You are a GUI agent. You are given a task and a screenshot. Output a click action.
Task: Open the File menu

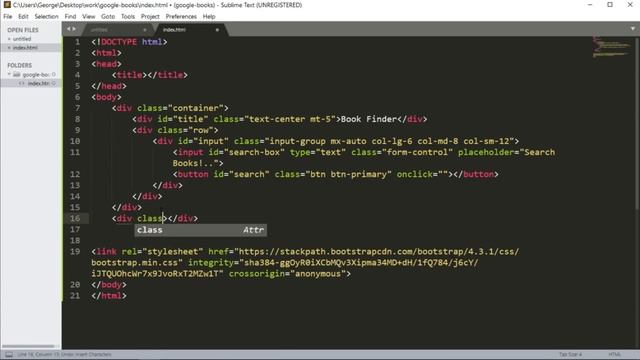[x=8, y=16]
